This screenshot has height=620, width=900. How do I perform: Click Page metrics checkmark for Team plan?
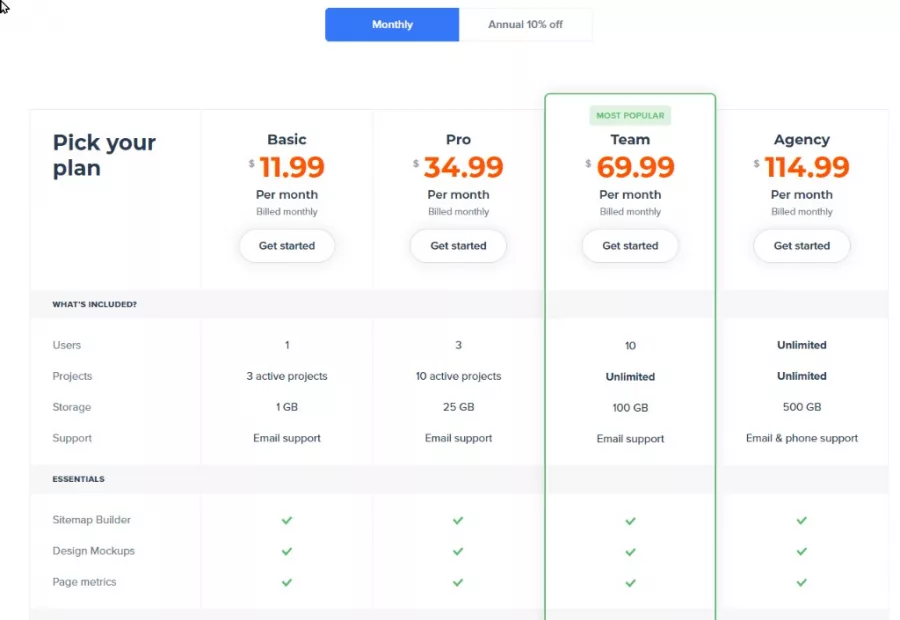click(x=630, y=583)
